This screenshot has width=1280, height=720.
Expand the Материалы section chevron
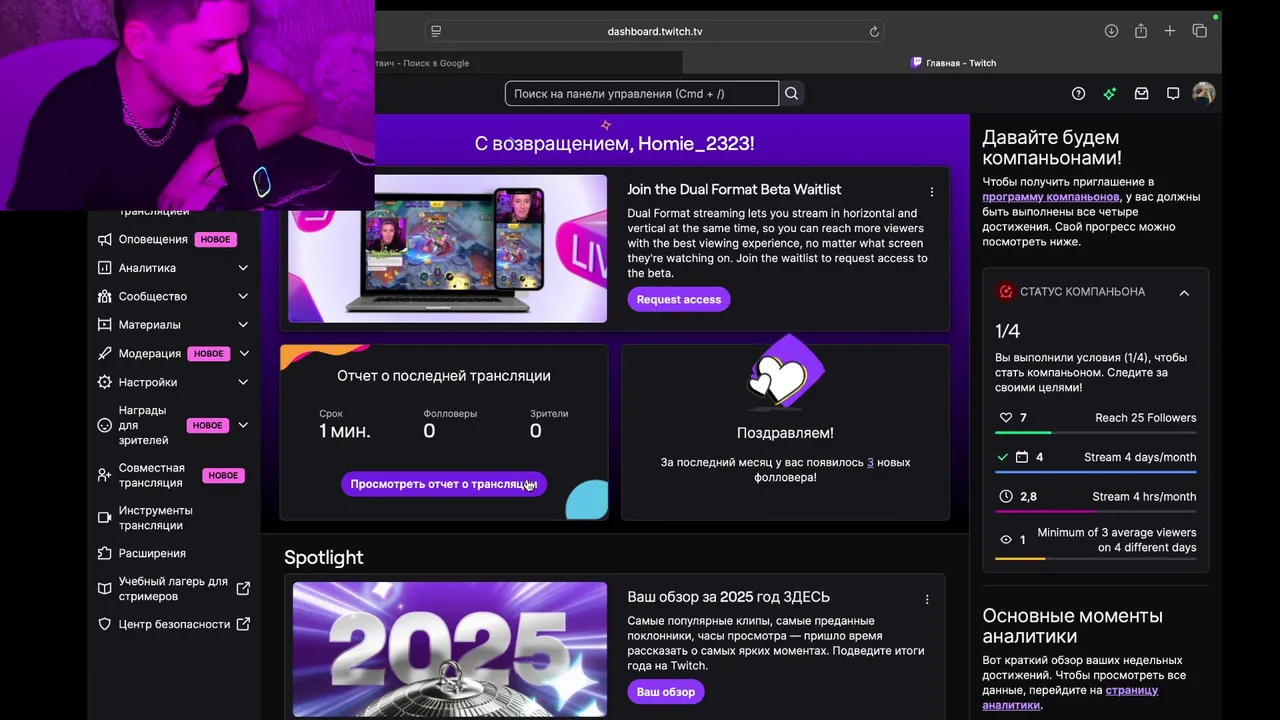pos(243,325)
